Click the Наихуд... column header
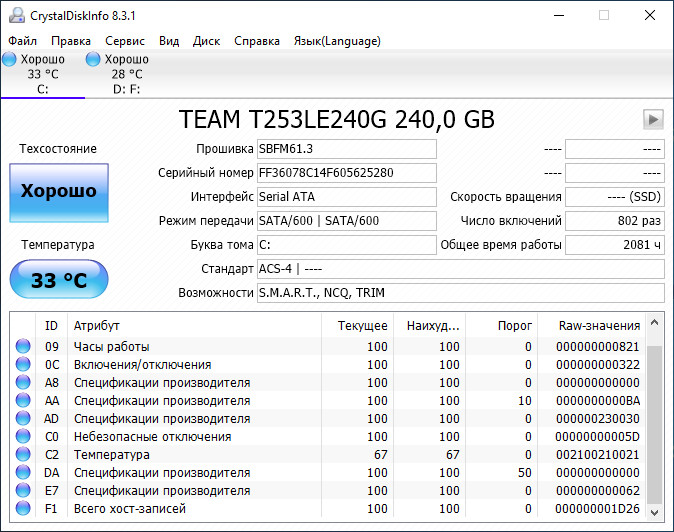The height and width of the screenshot is (532, 674). (429, 326)
